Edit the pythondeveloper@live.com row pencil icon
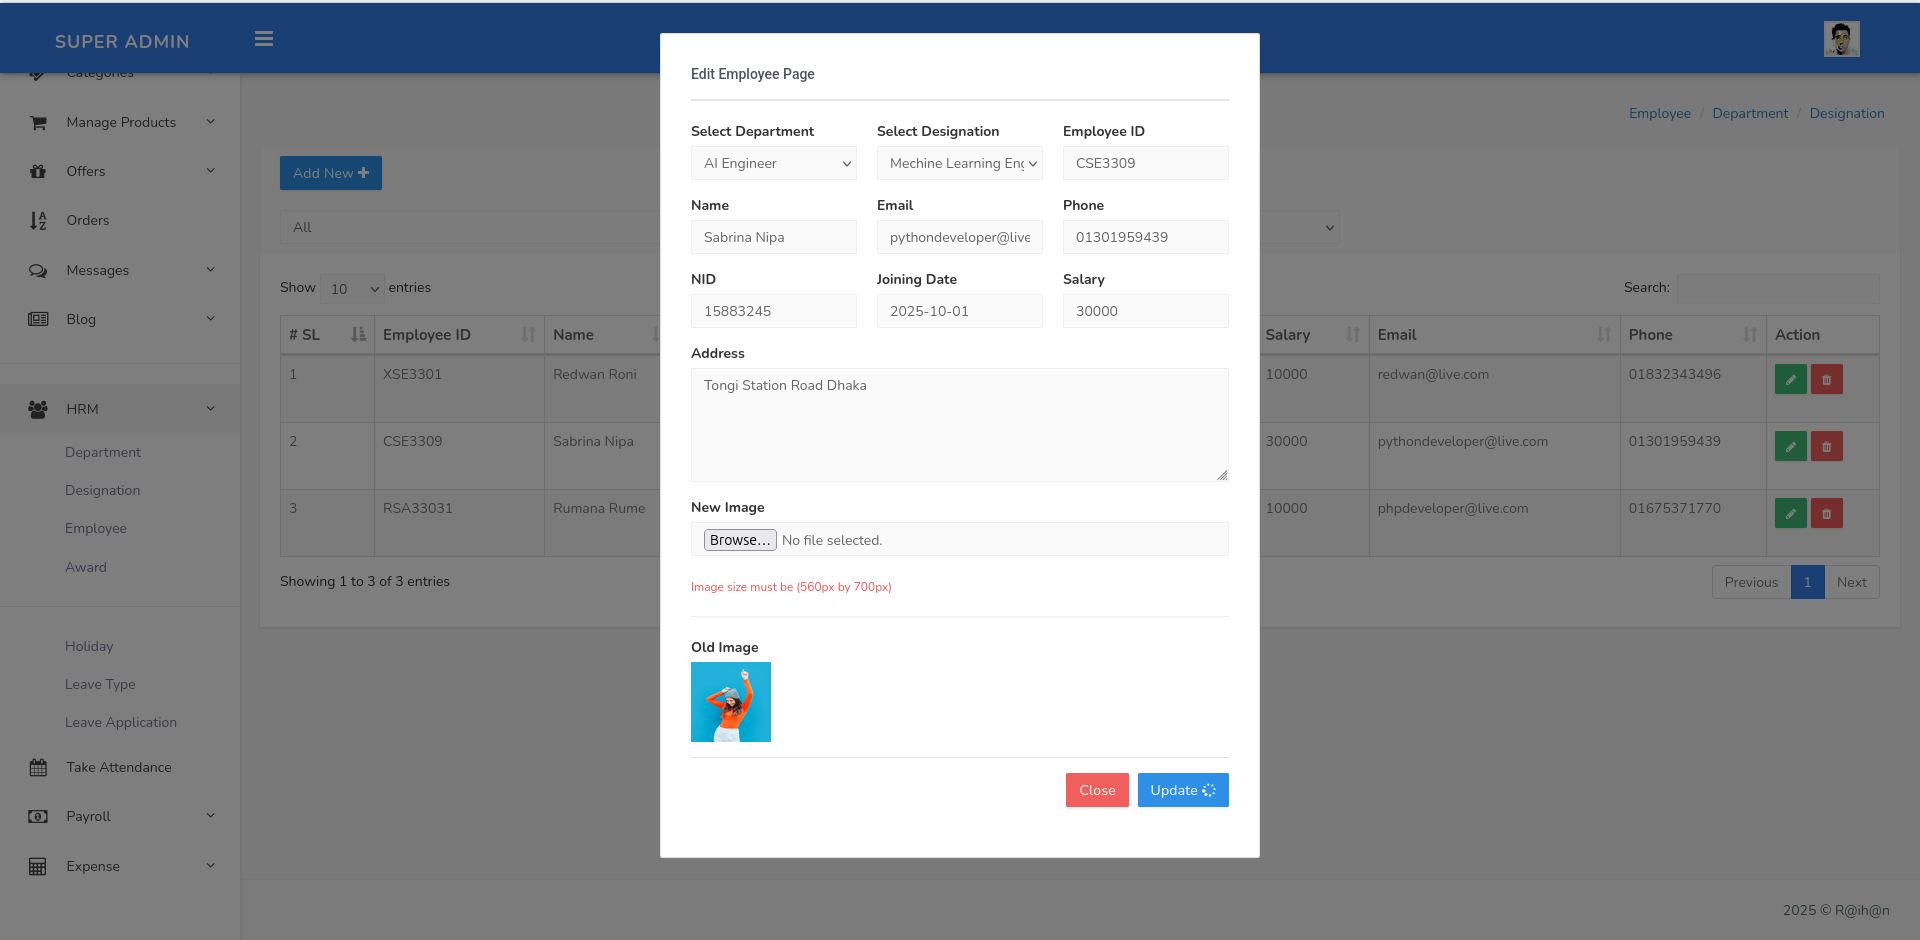 point(1790,446)
